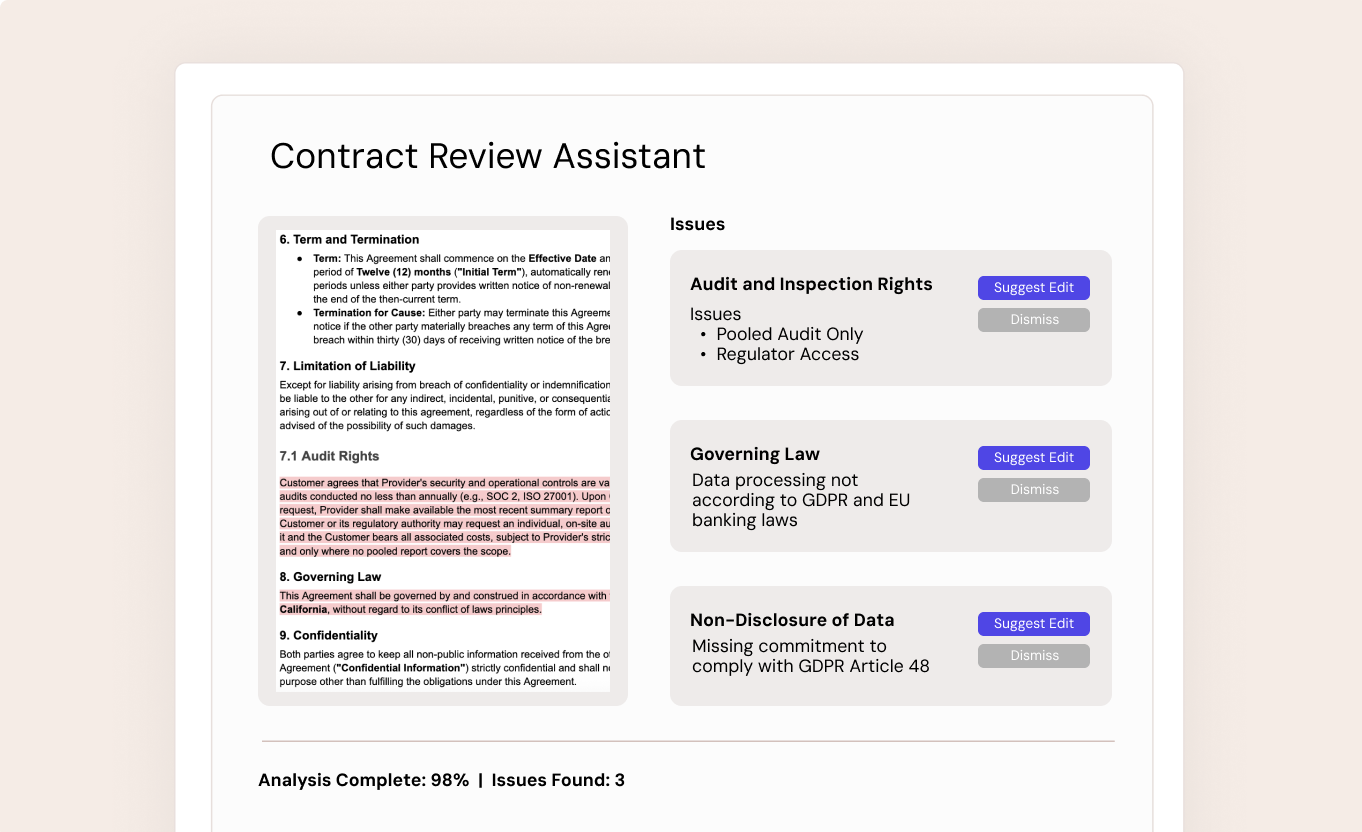This screenshot has width=1362, height=832.
Task: Dismiss the Non-Disclosure of Data issue
Action: coord(1033,655)
